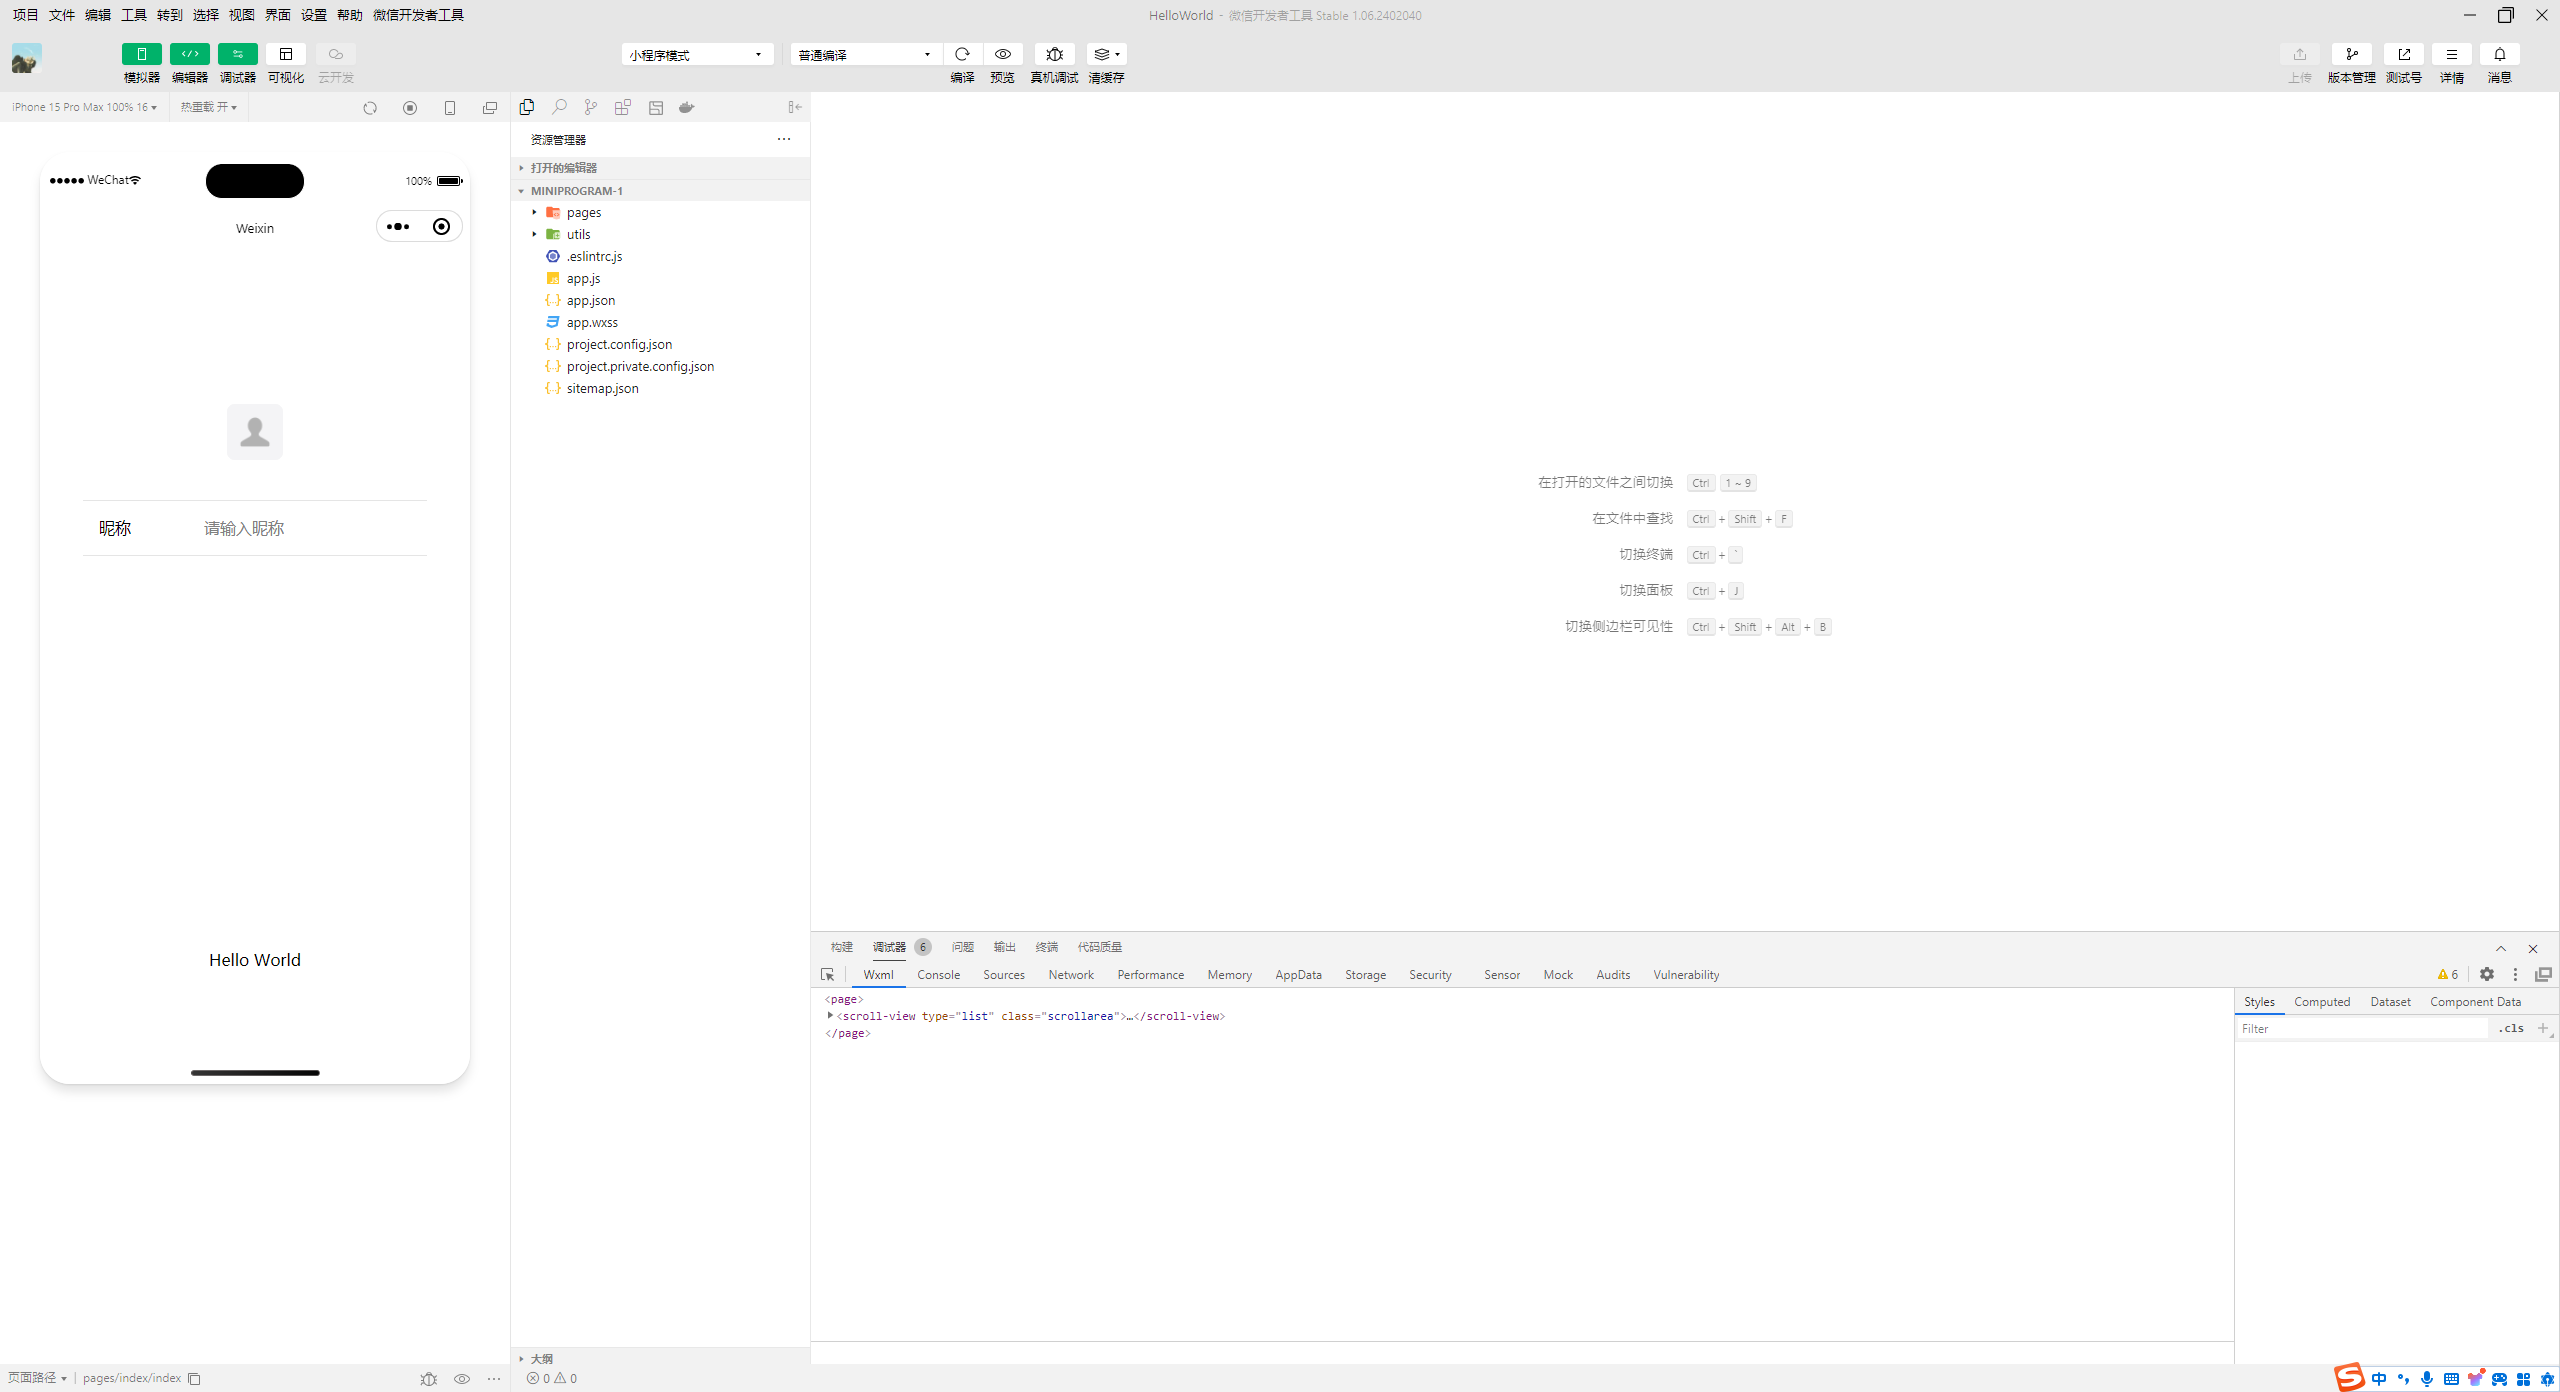2560x1392 pixels.
Task: Click the 预览 preview eye icon
Action: 1002,54
